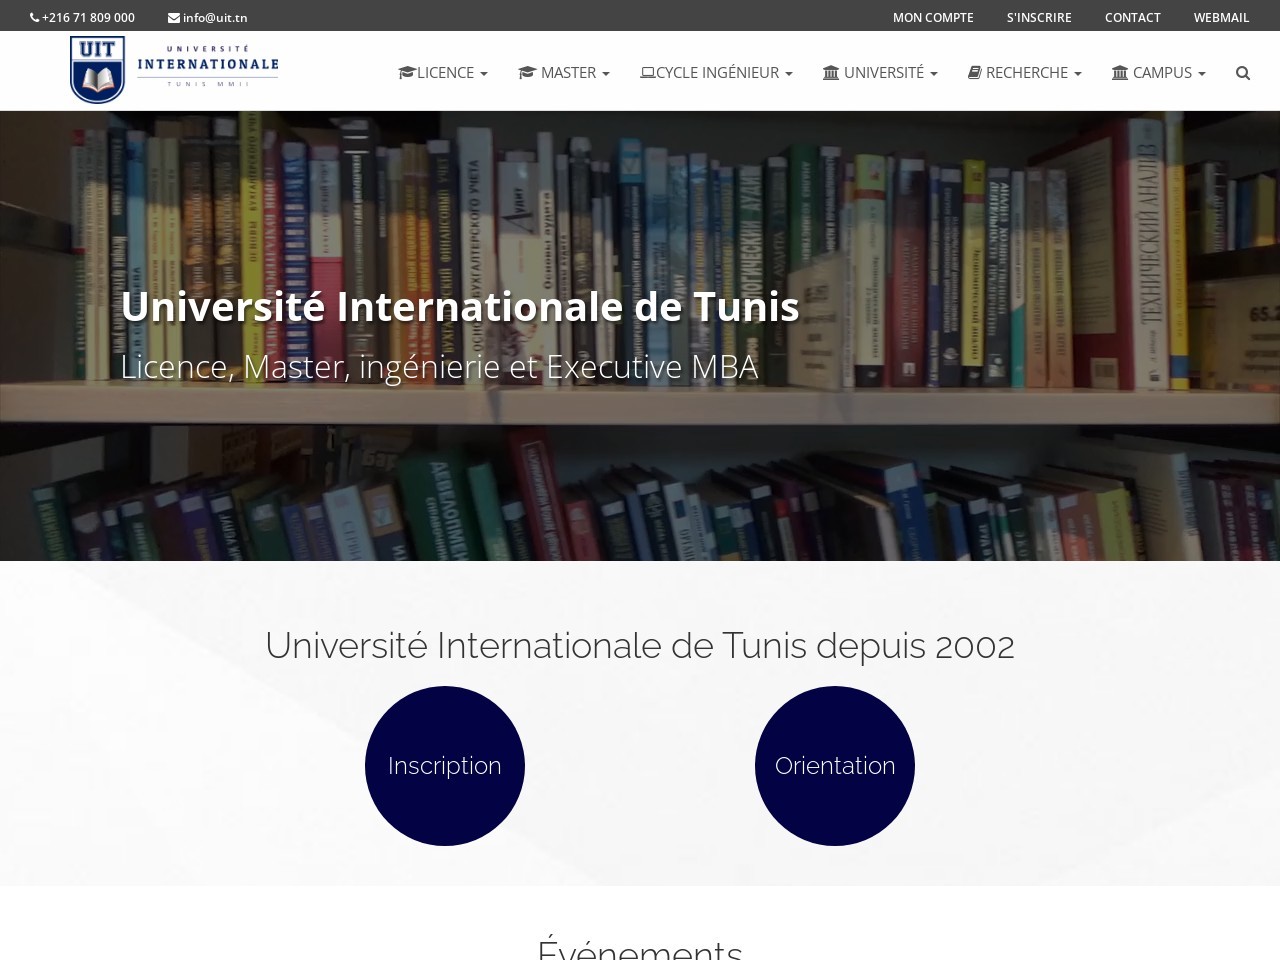Viewport: 1280px width, 960px height.
Task: Click the laptop icon next to Cycle Ingénieur
Action: click(x=648, y=73)
